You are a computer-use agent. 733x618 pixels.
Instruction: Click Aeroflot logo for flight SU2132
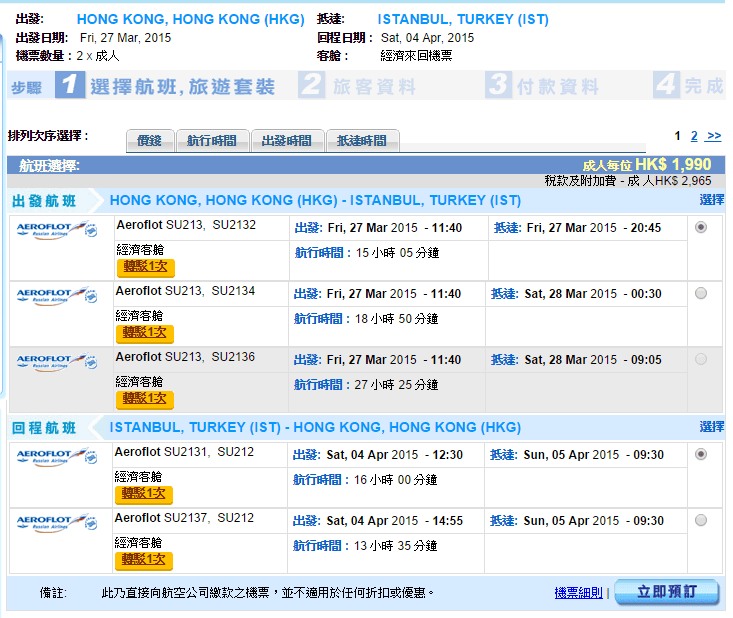point(57,230)
